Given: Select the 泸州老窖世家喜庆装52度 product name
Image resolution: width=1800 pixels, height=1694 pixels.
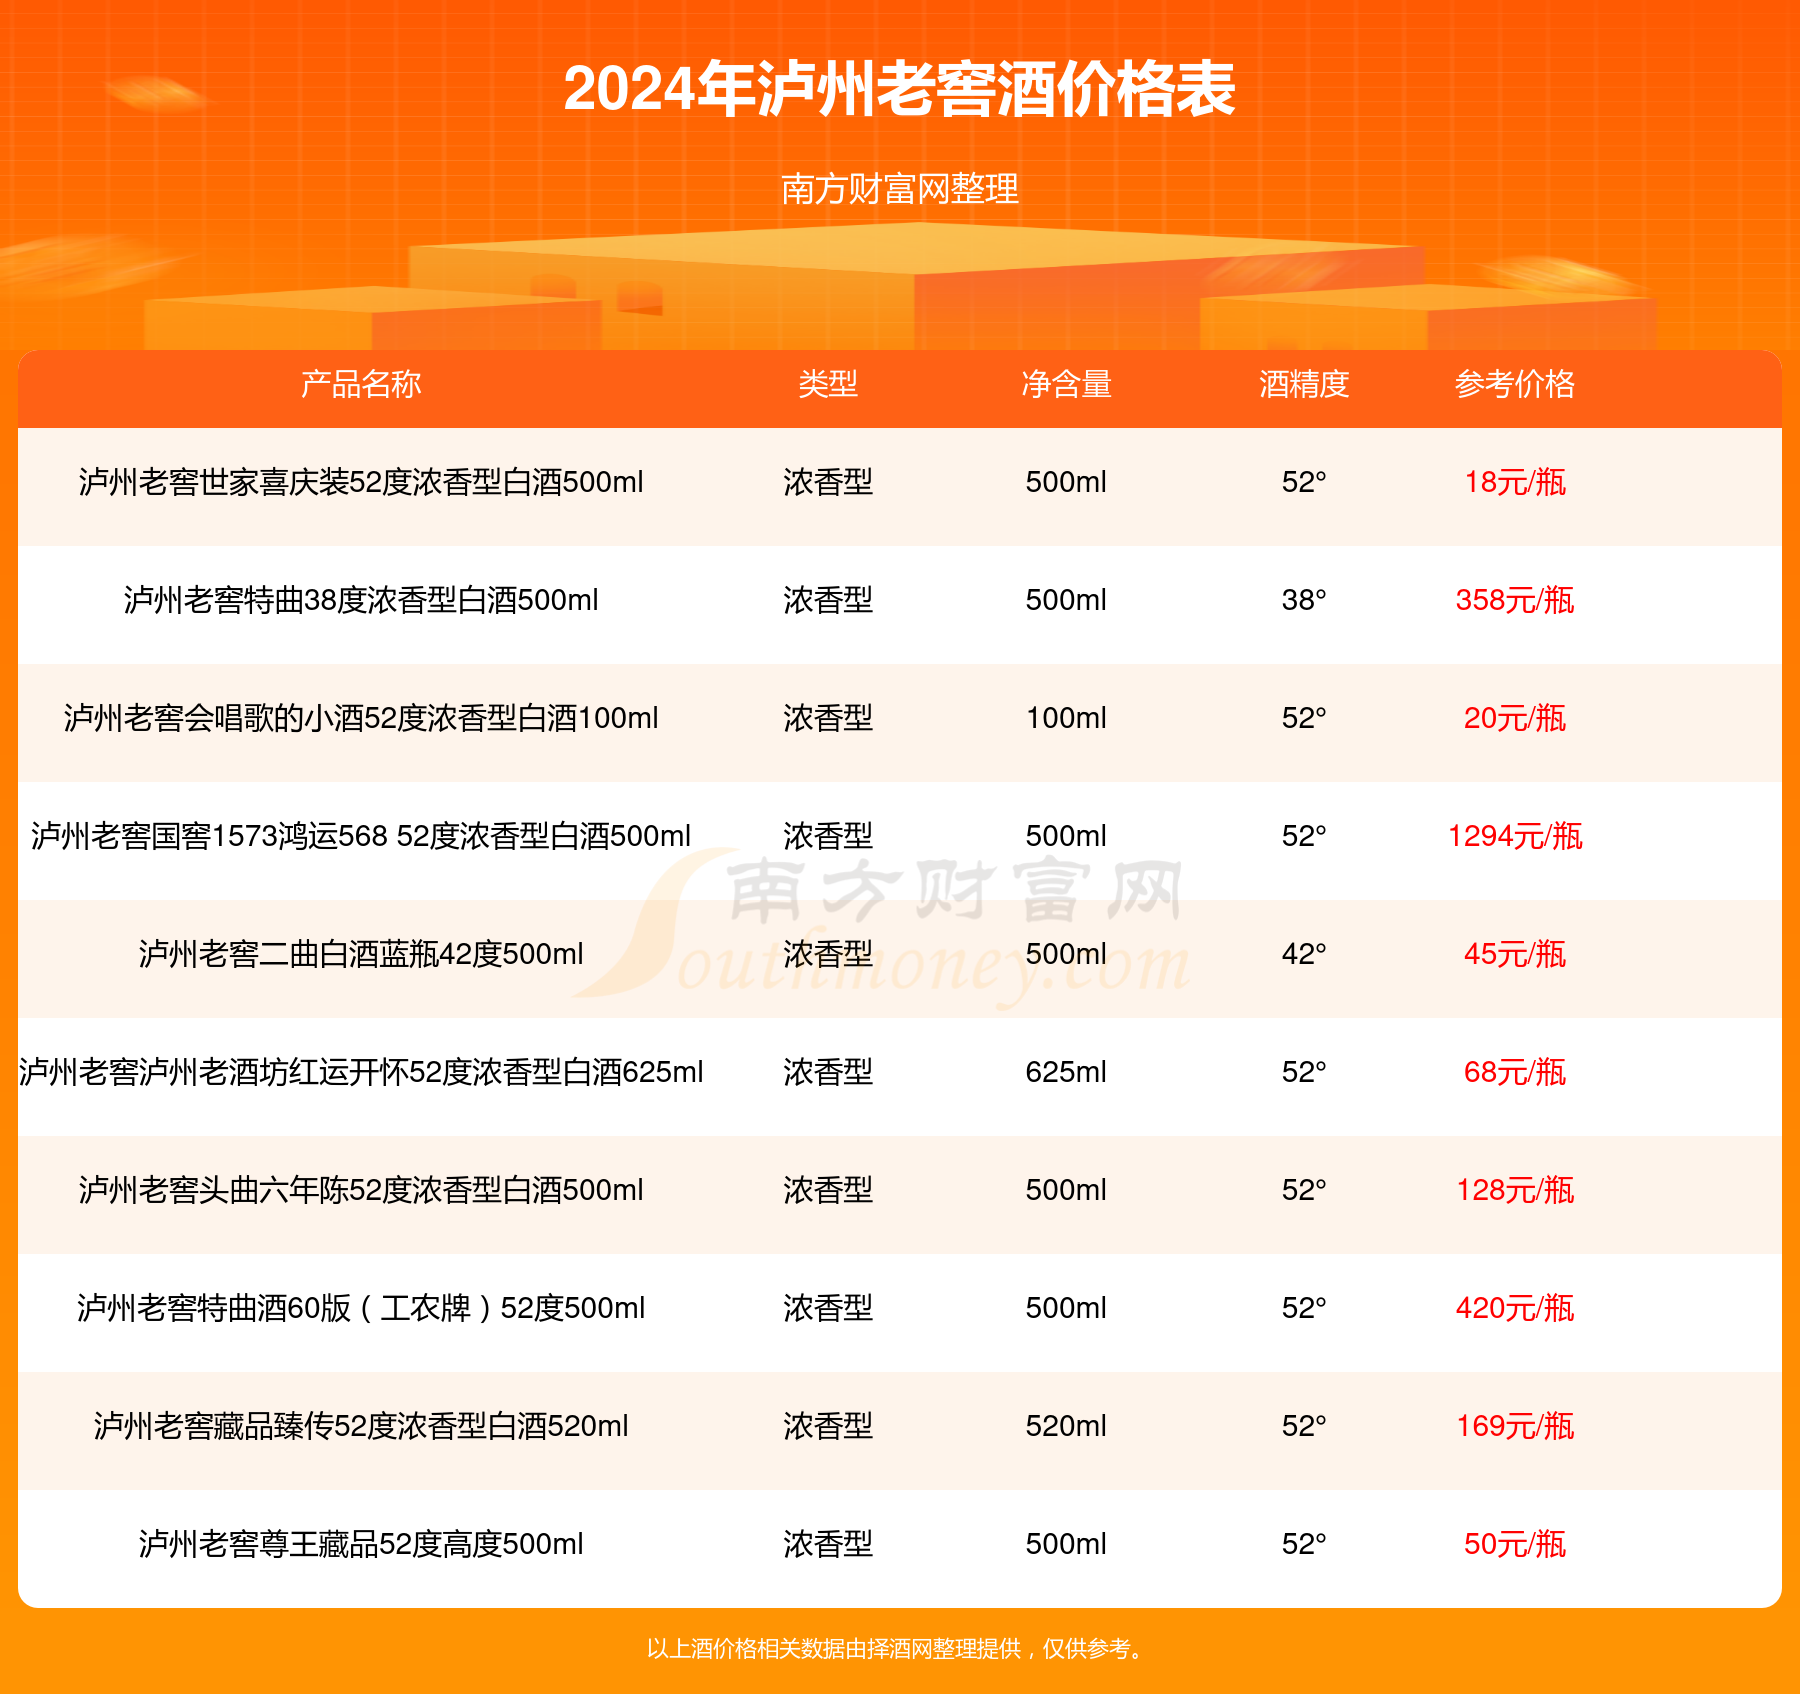Looking at the screenshot, I should [x=361, y=482].
